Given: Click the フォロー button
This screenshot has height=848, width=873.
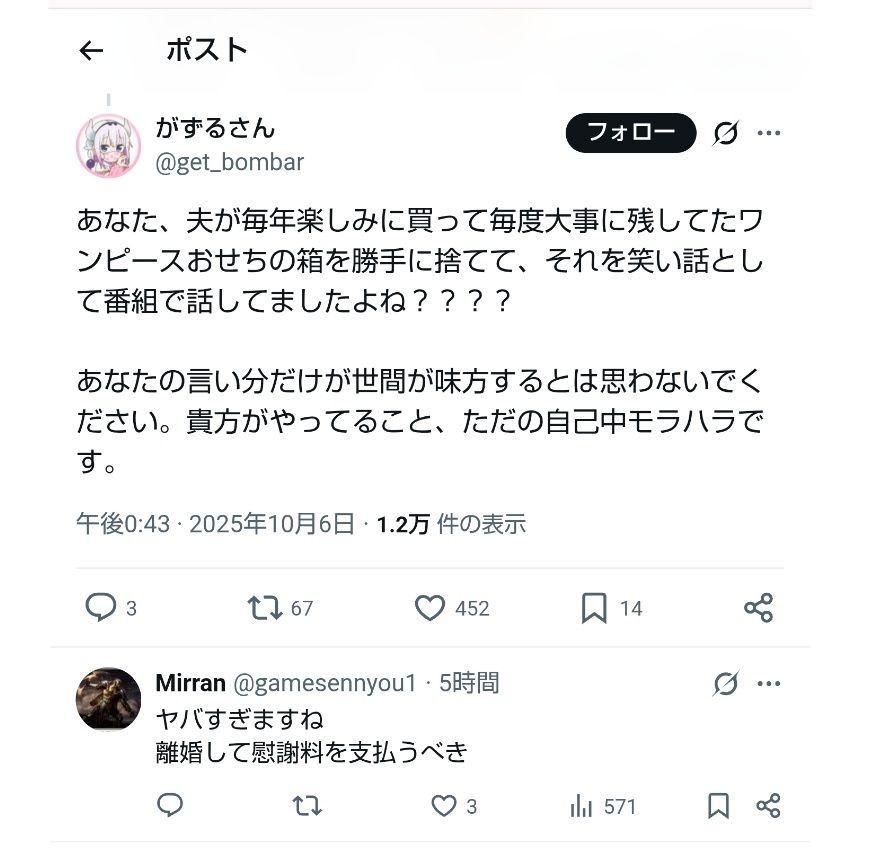Looking at the screenshot, I should [x=630, y=132].
